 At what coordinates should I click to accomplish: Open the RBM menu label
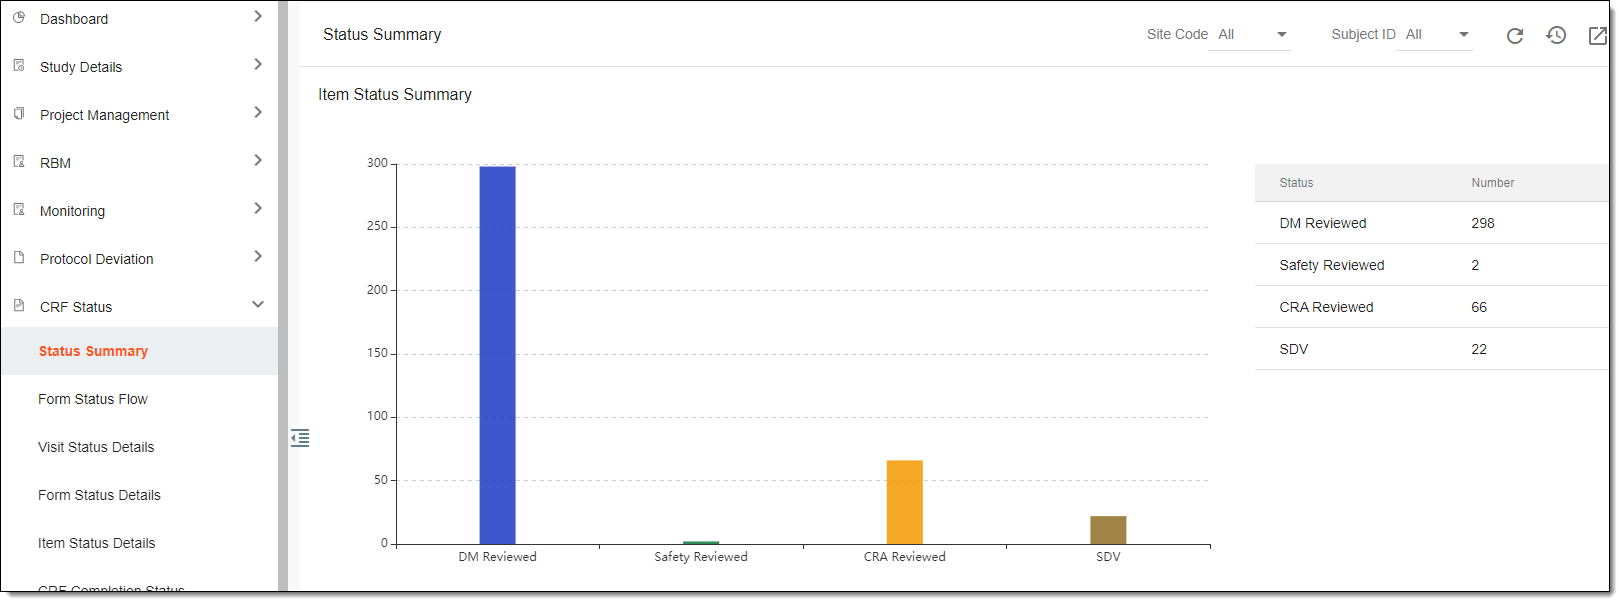click(x=55, y=163)
